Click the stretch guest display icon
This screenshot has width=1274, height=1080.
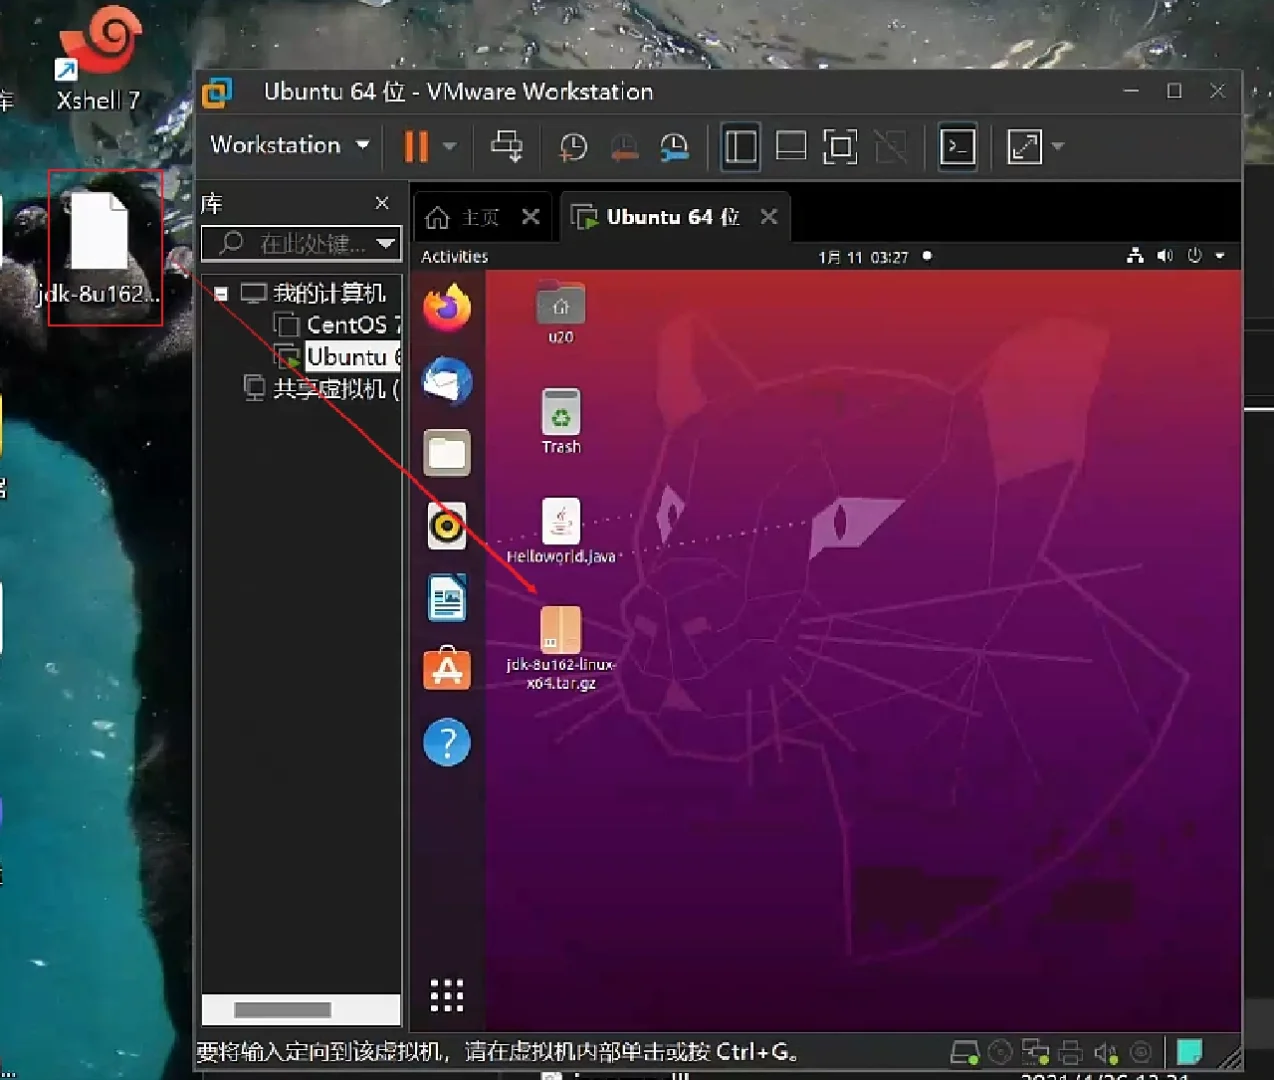pos(1024,147)
